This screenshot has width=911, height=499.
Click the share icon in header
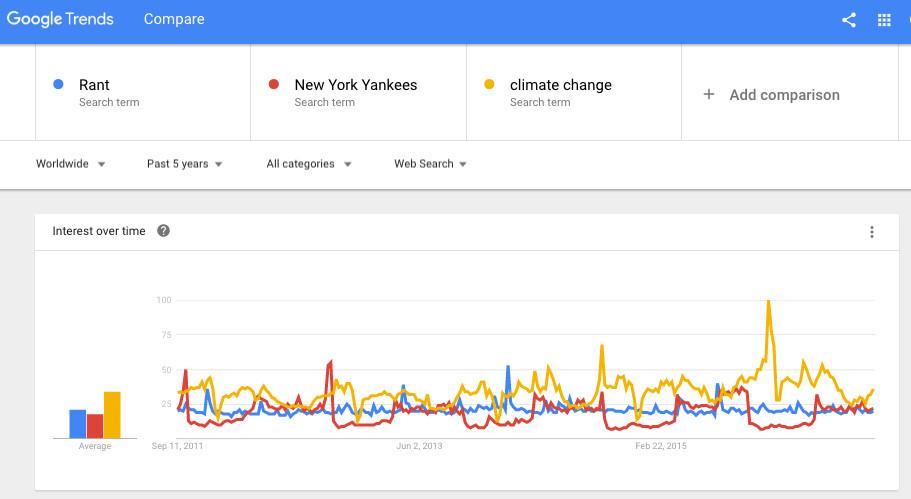coord(849,19)
